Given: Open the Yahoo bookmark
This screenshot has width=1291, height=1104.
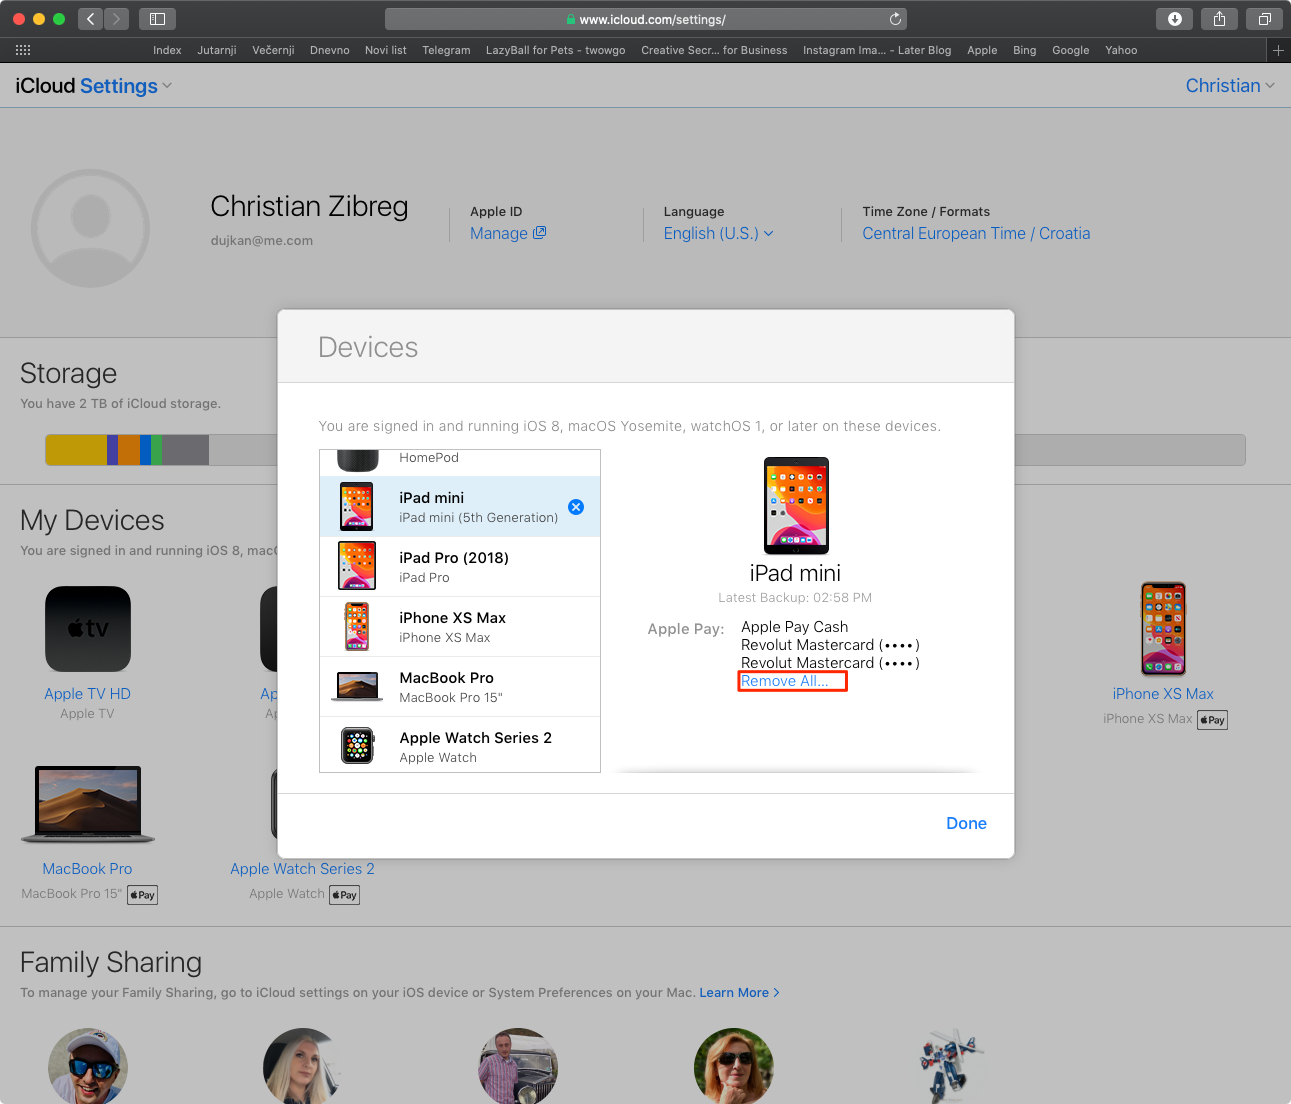Looking at the screenshot, I should click(x=1121, y=50).
